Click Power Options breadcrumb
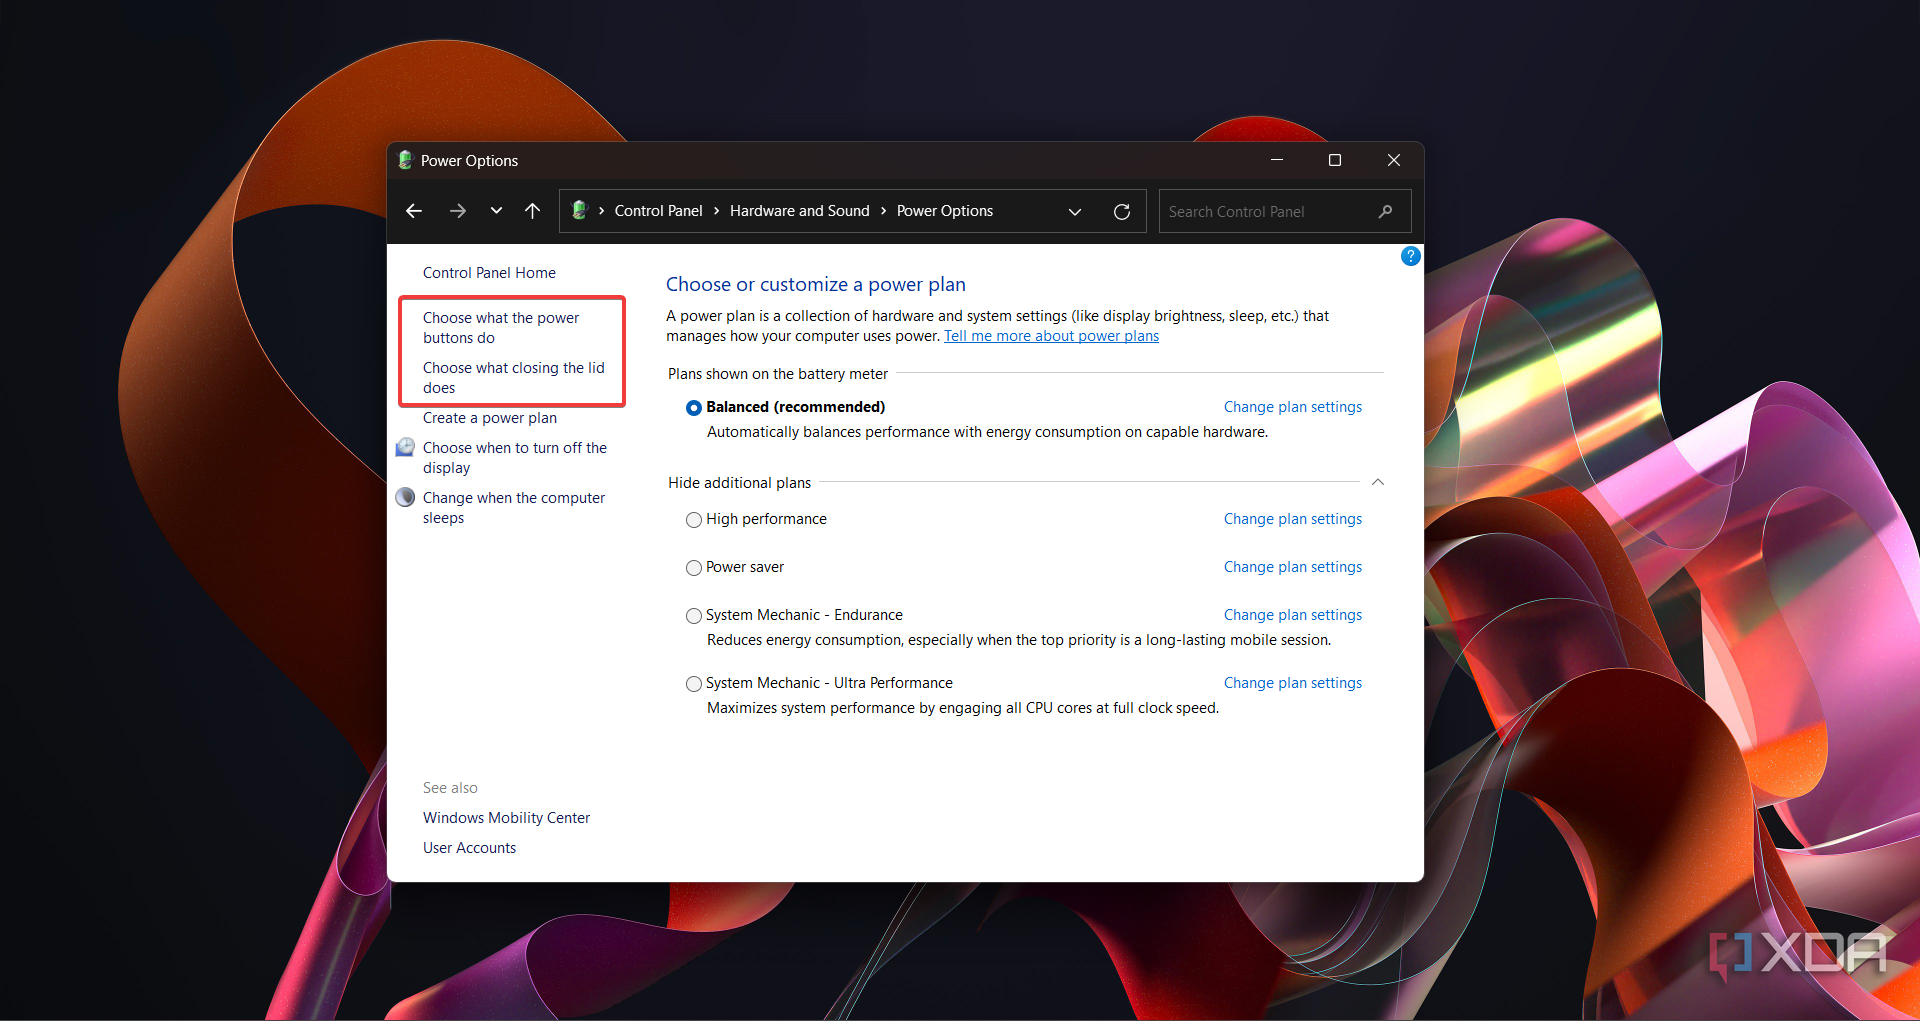Screen dimensions: 1920x1021 [x=944, y=211]
